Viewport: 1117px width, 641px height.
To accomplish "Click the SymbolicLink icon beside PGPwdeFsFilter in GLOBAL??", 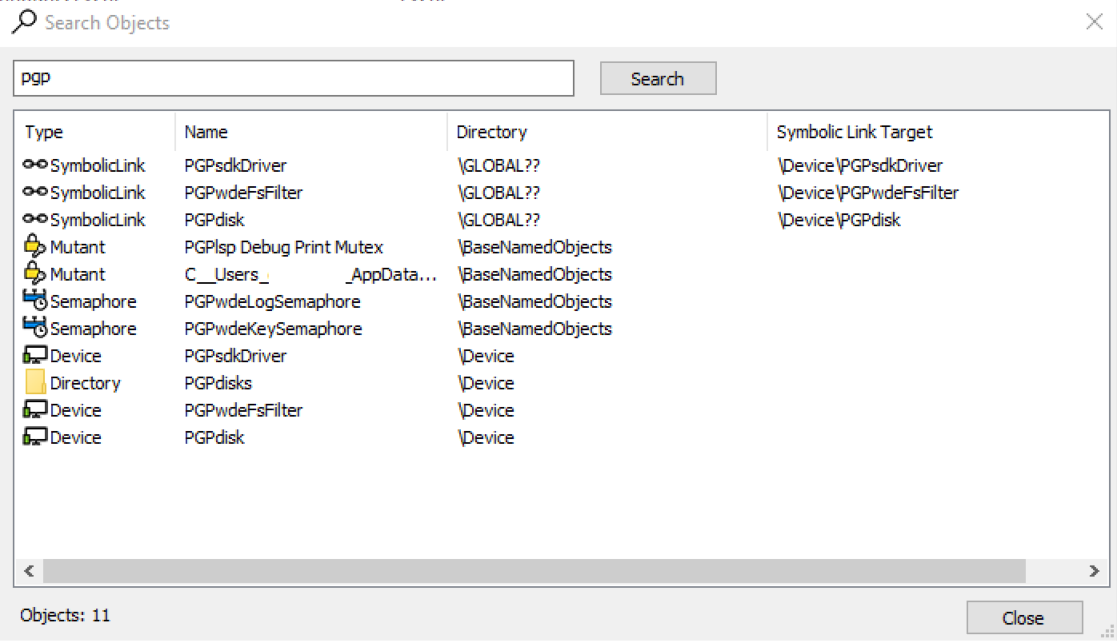I will (35, 192).
